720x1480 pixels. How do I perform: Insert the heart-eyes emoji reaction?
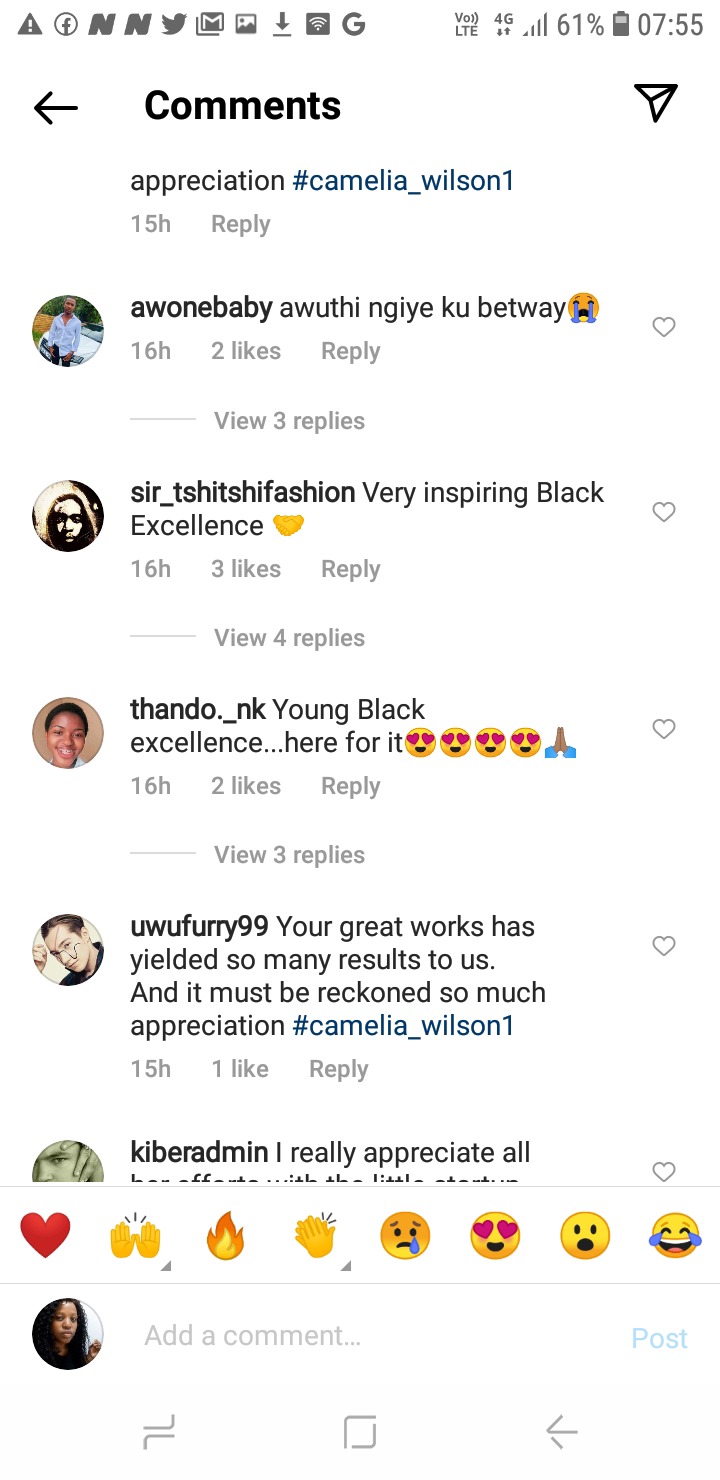(496, 1236)
